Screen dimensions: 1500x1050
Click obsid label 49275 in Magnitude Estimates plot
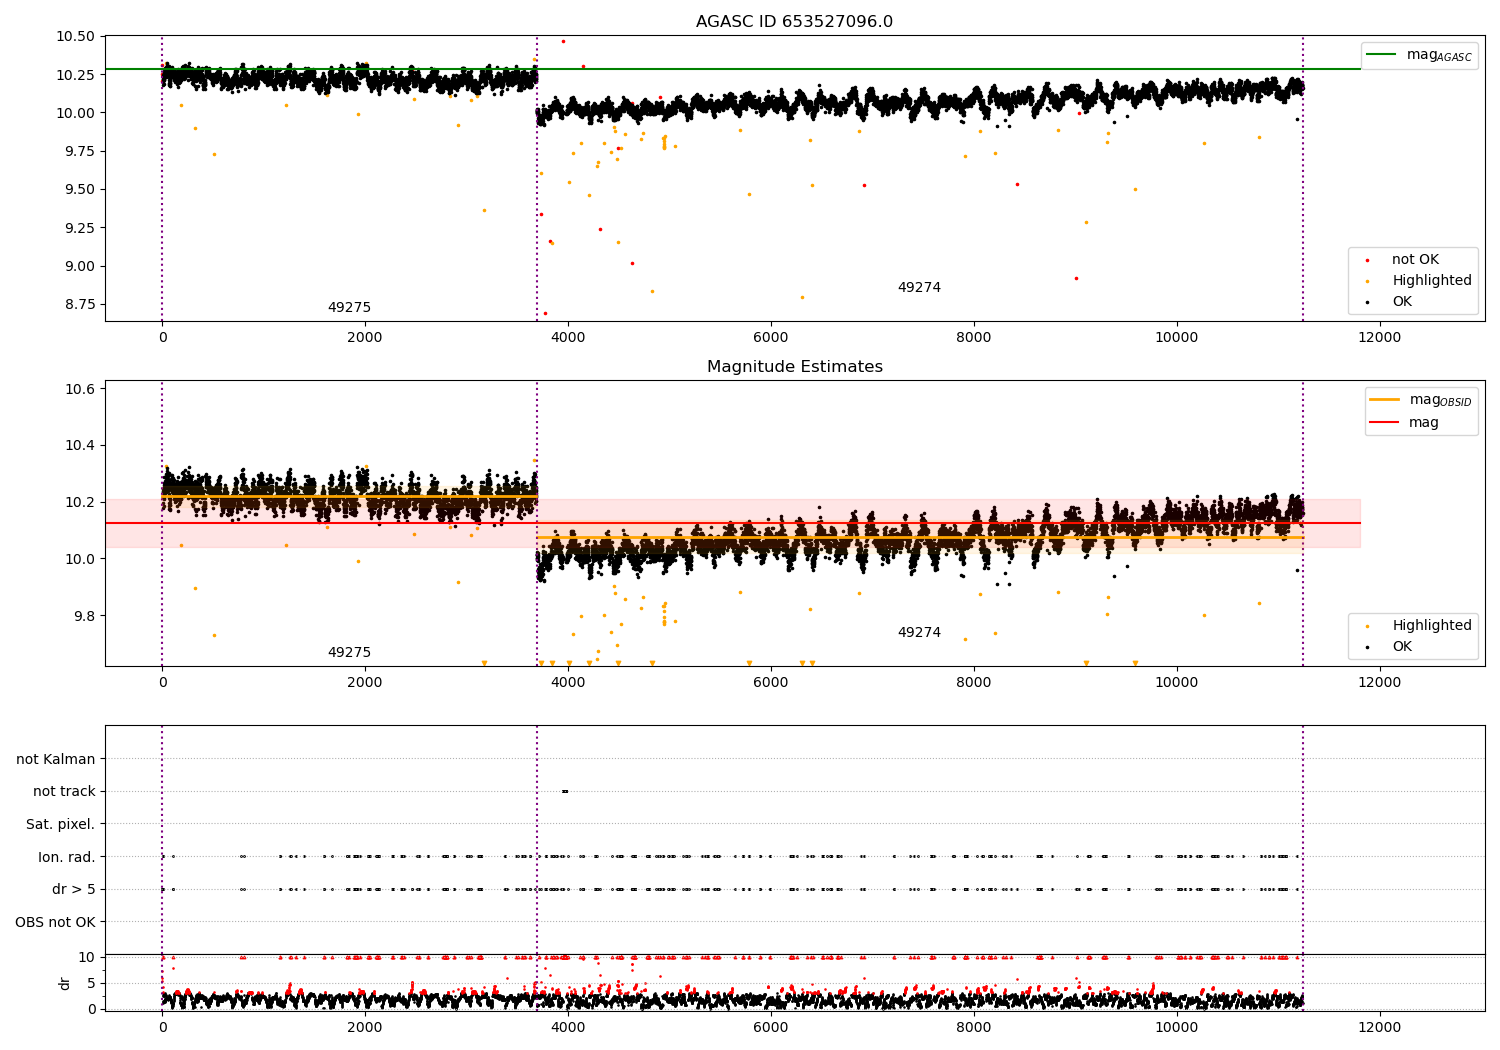[x=349, y=652]
